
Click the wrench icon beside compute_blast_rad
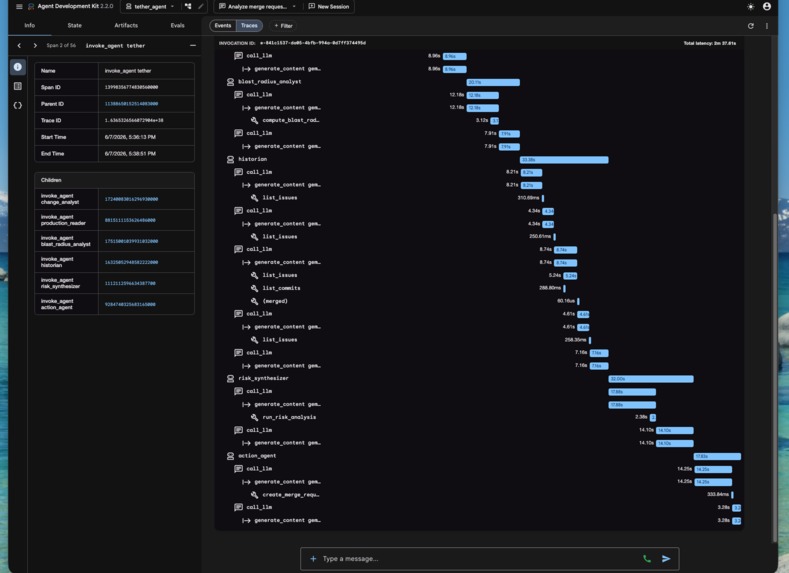pos(255,120)
